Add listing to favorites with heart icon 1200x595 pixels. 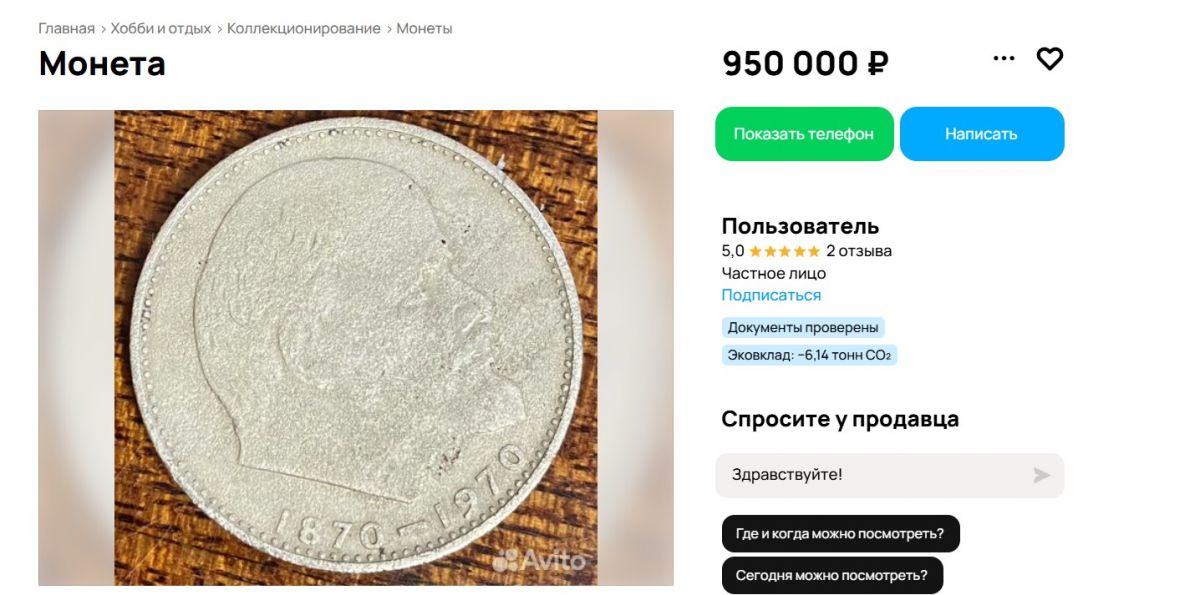(1049, 59)
